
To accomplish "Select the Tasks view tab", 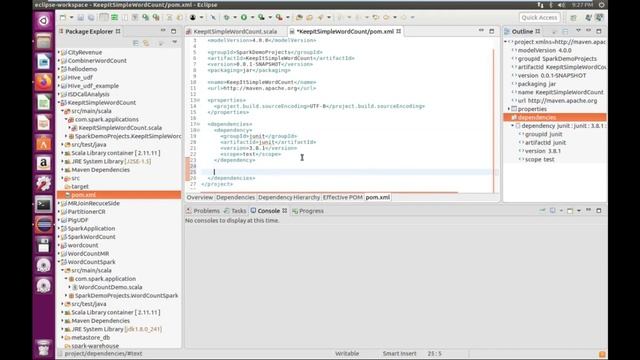I will pyautogui.click(x=235, y=211).
